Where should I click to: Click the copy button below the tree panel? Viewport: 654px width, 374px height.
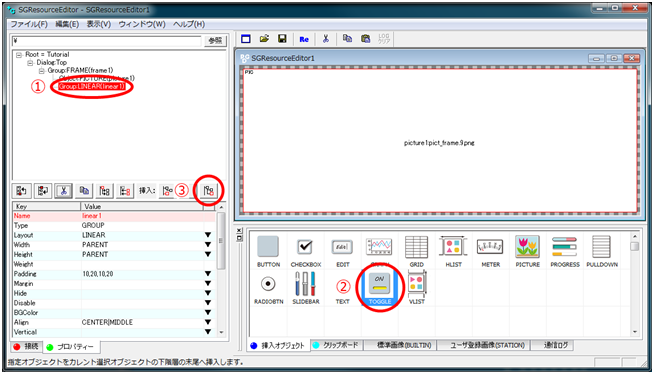pyautogui.click(x=84, y=191)
